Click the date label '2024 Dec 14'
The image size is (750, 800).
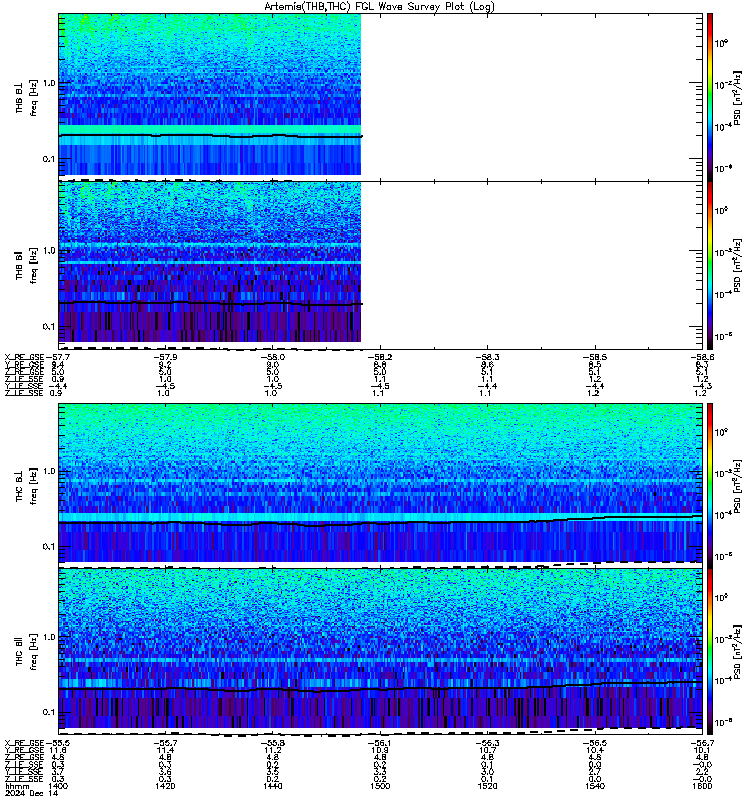click(31, 793)
